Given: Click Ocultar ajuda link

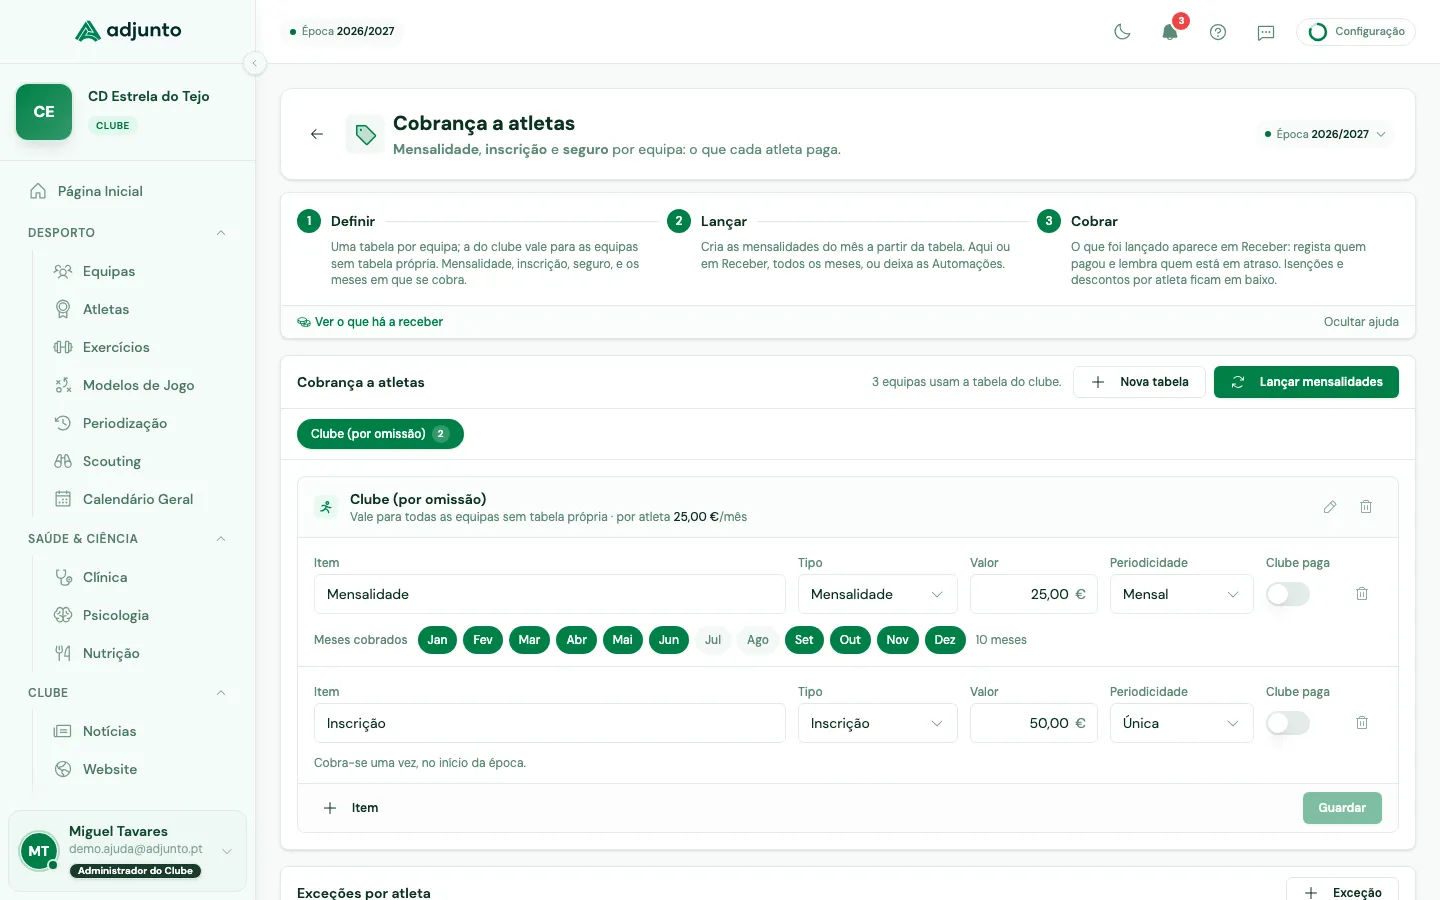Looking at the screenshot, I should click(1361, 322).
